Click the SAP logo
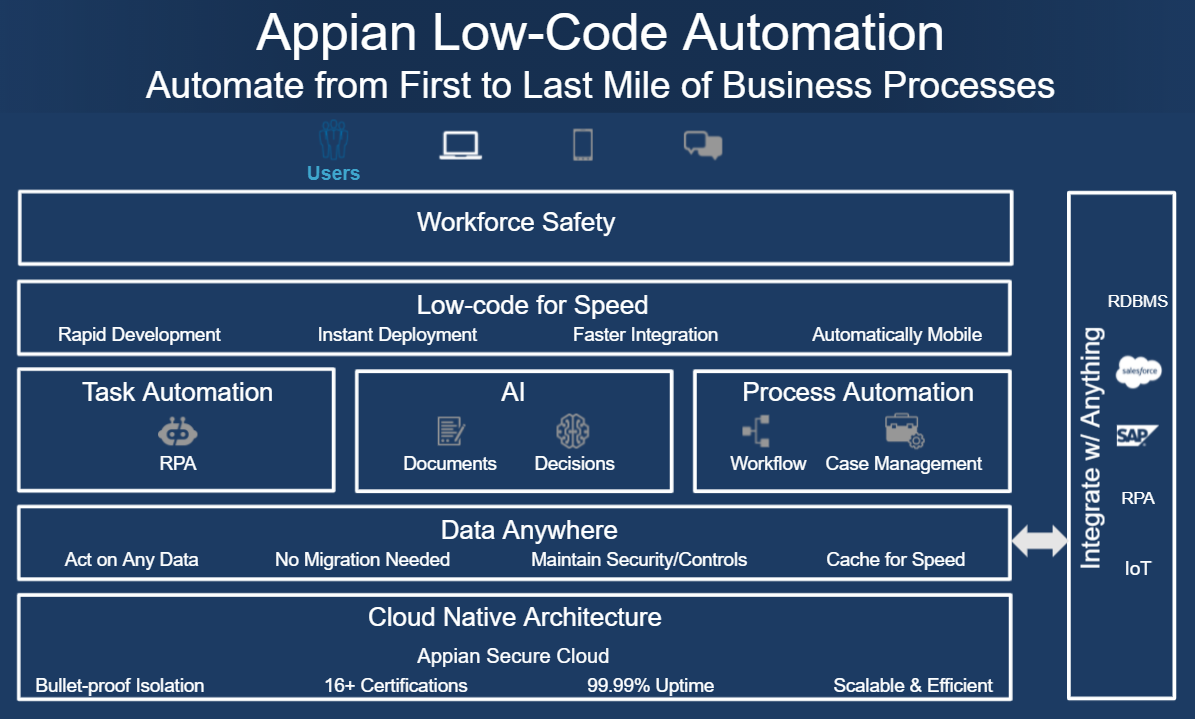 point(1136,435)
